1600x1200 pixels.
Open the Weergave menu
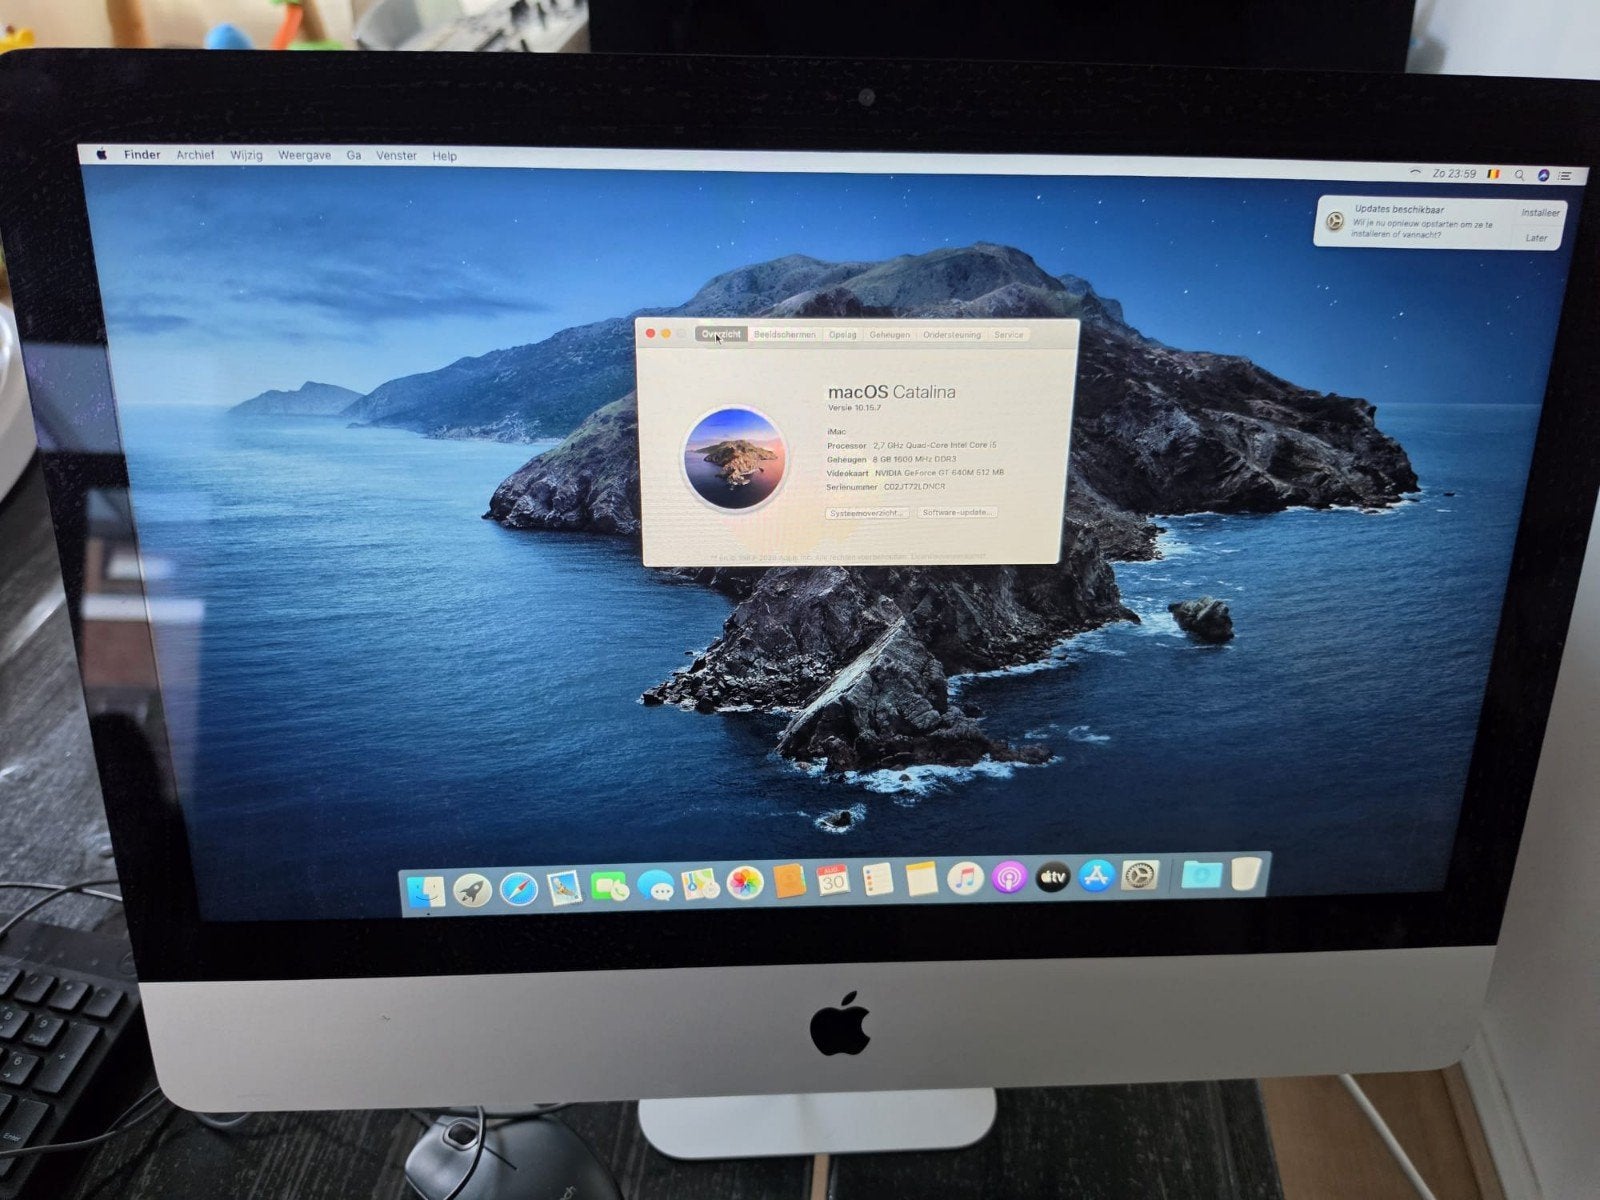304,155
